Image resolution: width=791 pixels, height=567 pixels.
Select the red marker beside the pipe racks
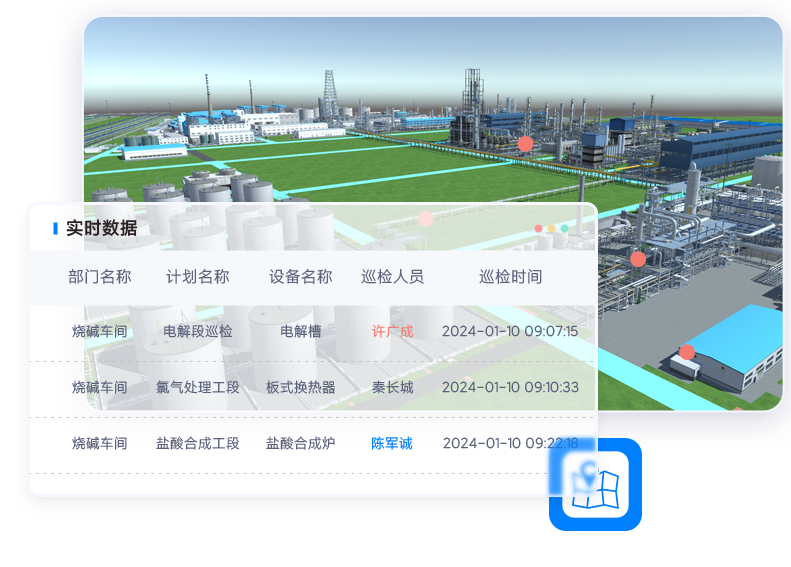click(638, 259)
